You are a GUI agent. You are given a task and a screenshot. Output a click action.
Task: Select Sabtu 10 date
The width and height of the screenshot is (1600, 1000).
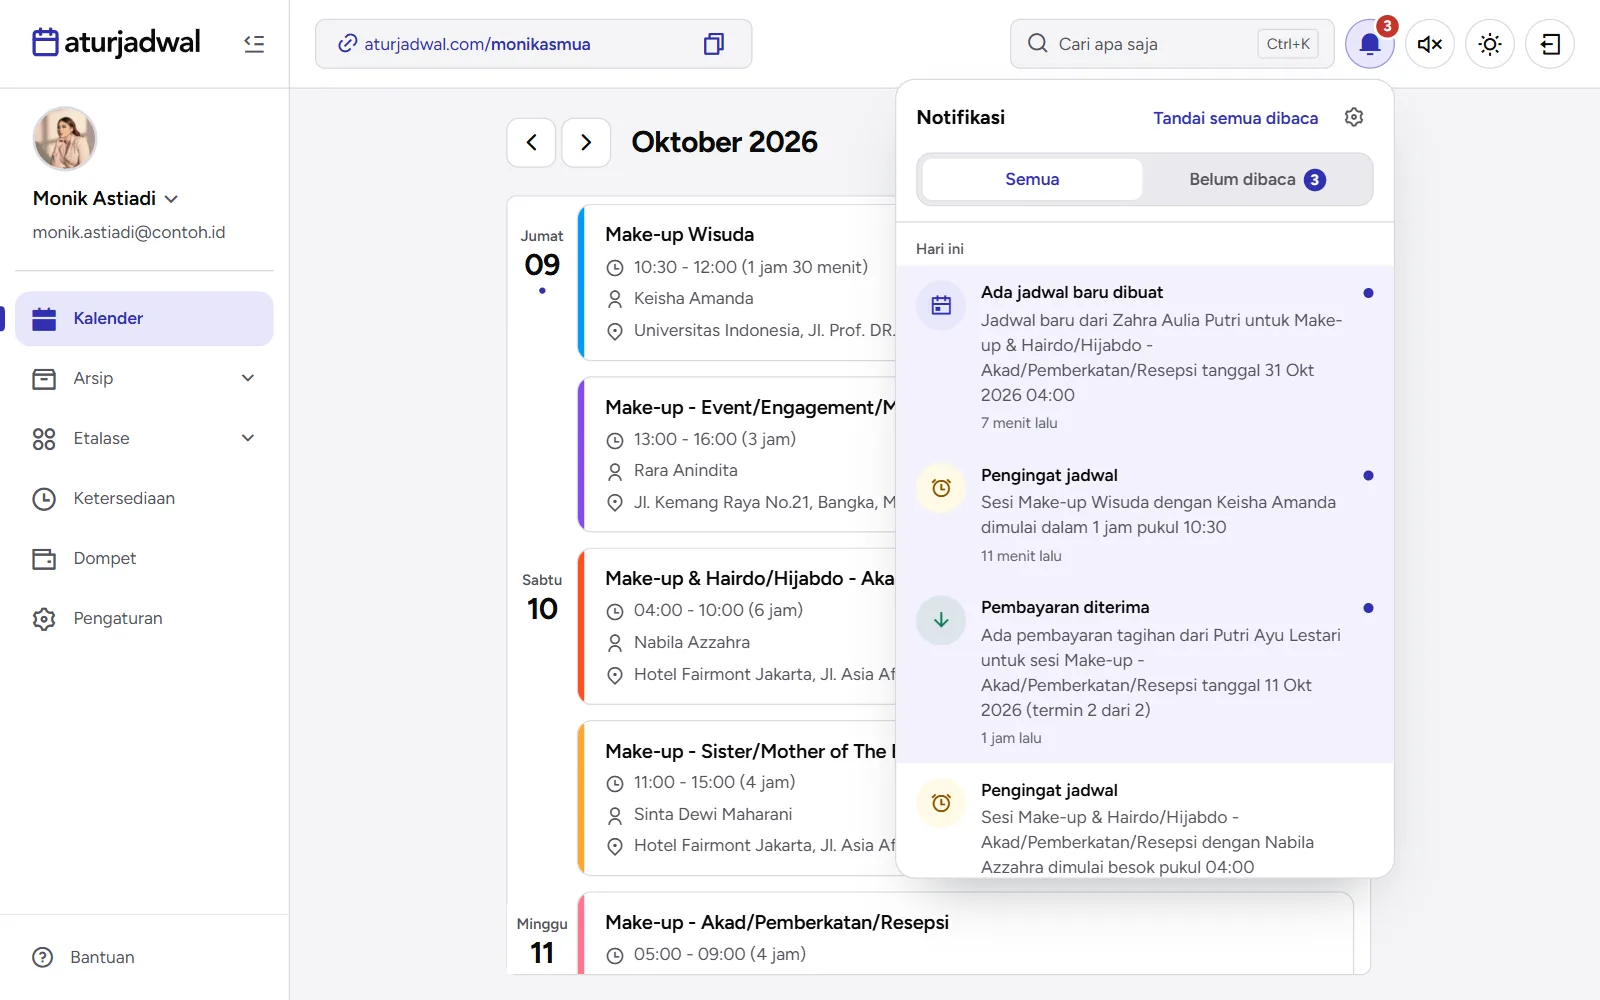tap(542, 599)
